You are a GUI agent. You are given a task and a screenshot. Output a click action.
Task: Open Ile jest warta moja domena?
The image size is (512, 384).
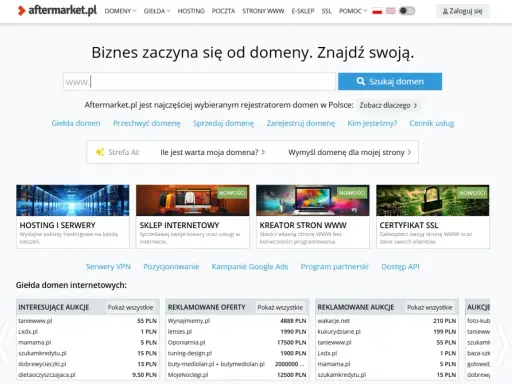pos(212,152)
